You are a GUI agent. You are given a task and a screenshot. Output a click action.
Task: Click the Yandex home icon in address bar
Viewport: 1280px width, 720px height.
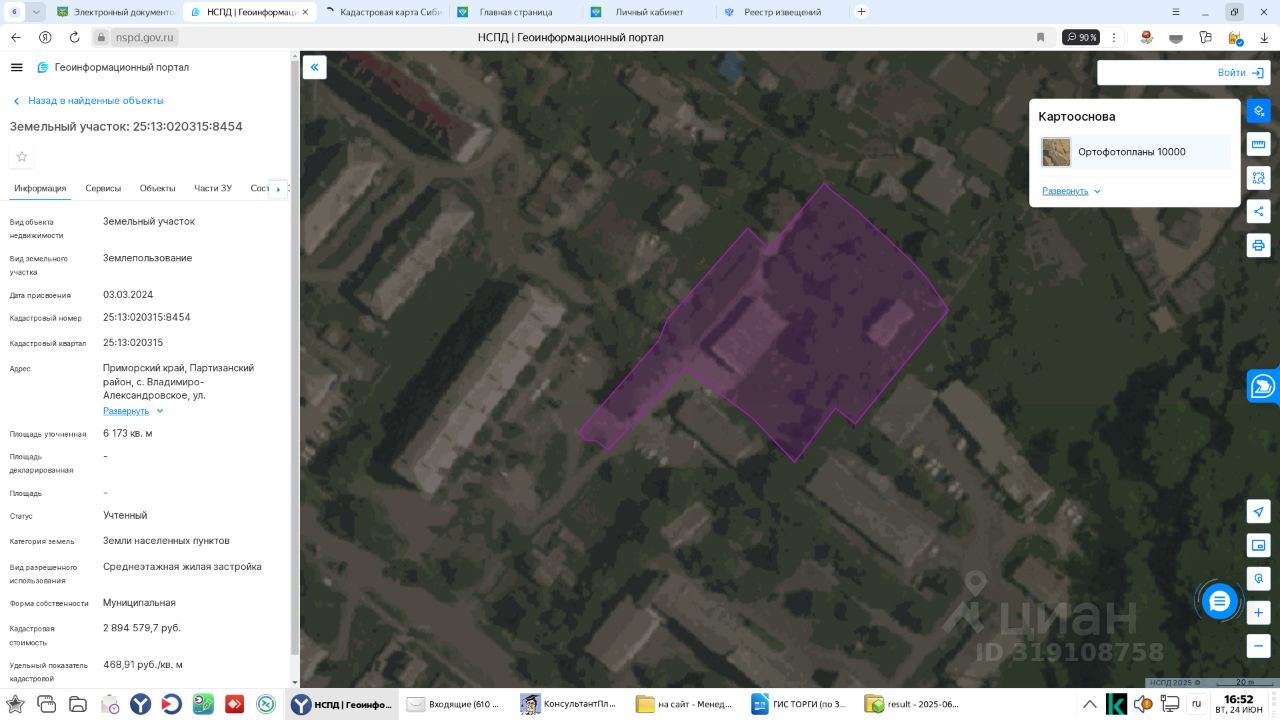point(45,37)
